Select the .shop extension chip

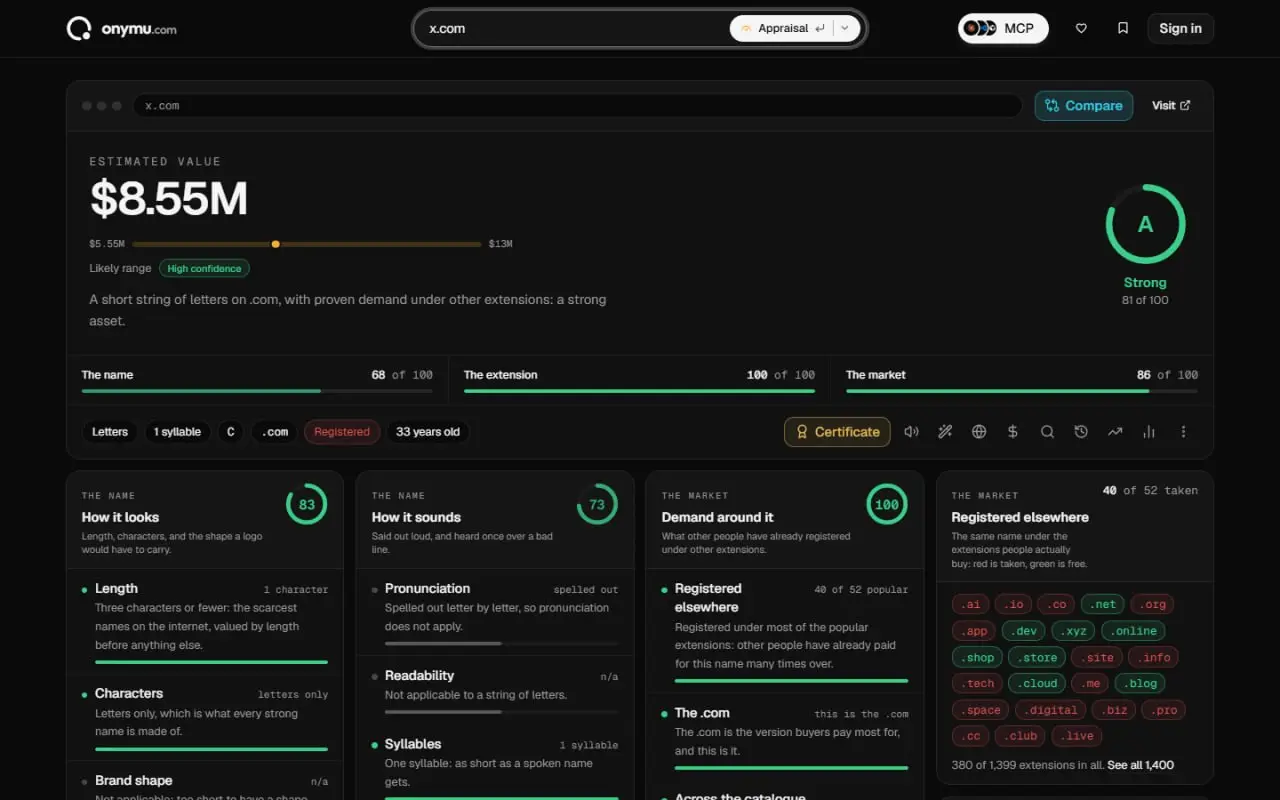(x=977, y=657)
